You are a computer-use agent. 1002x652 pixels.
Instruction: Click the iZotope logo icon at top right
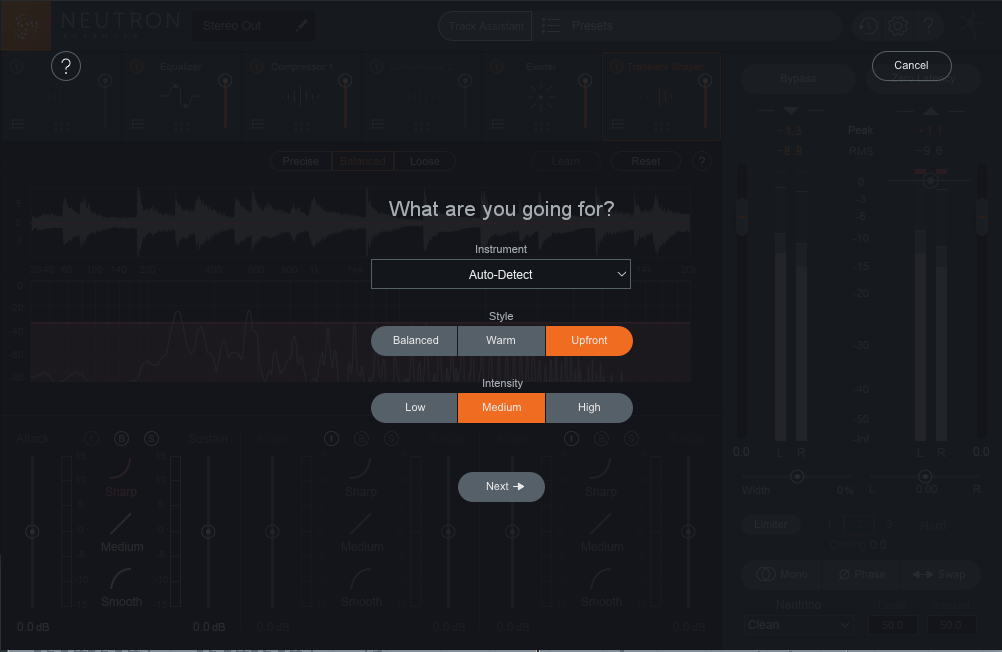click(972, 26)
